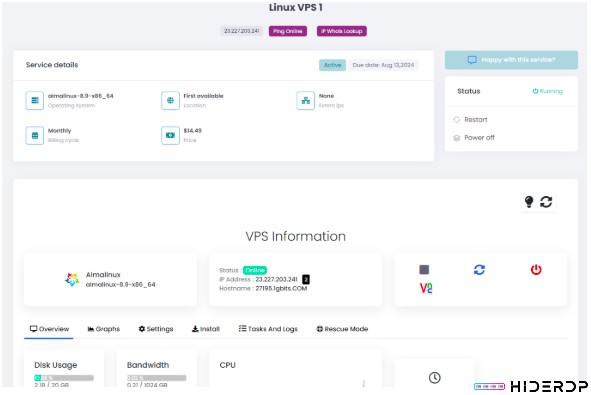Click the First available location text
591x395 pixels.
(203, 96)
